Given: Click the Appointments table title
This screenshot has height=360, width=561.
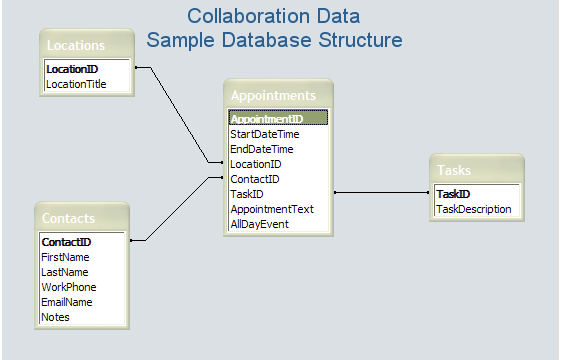Looking at the screenshot, I should [x=273, y=96].
